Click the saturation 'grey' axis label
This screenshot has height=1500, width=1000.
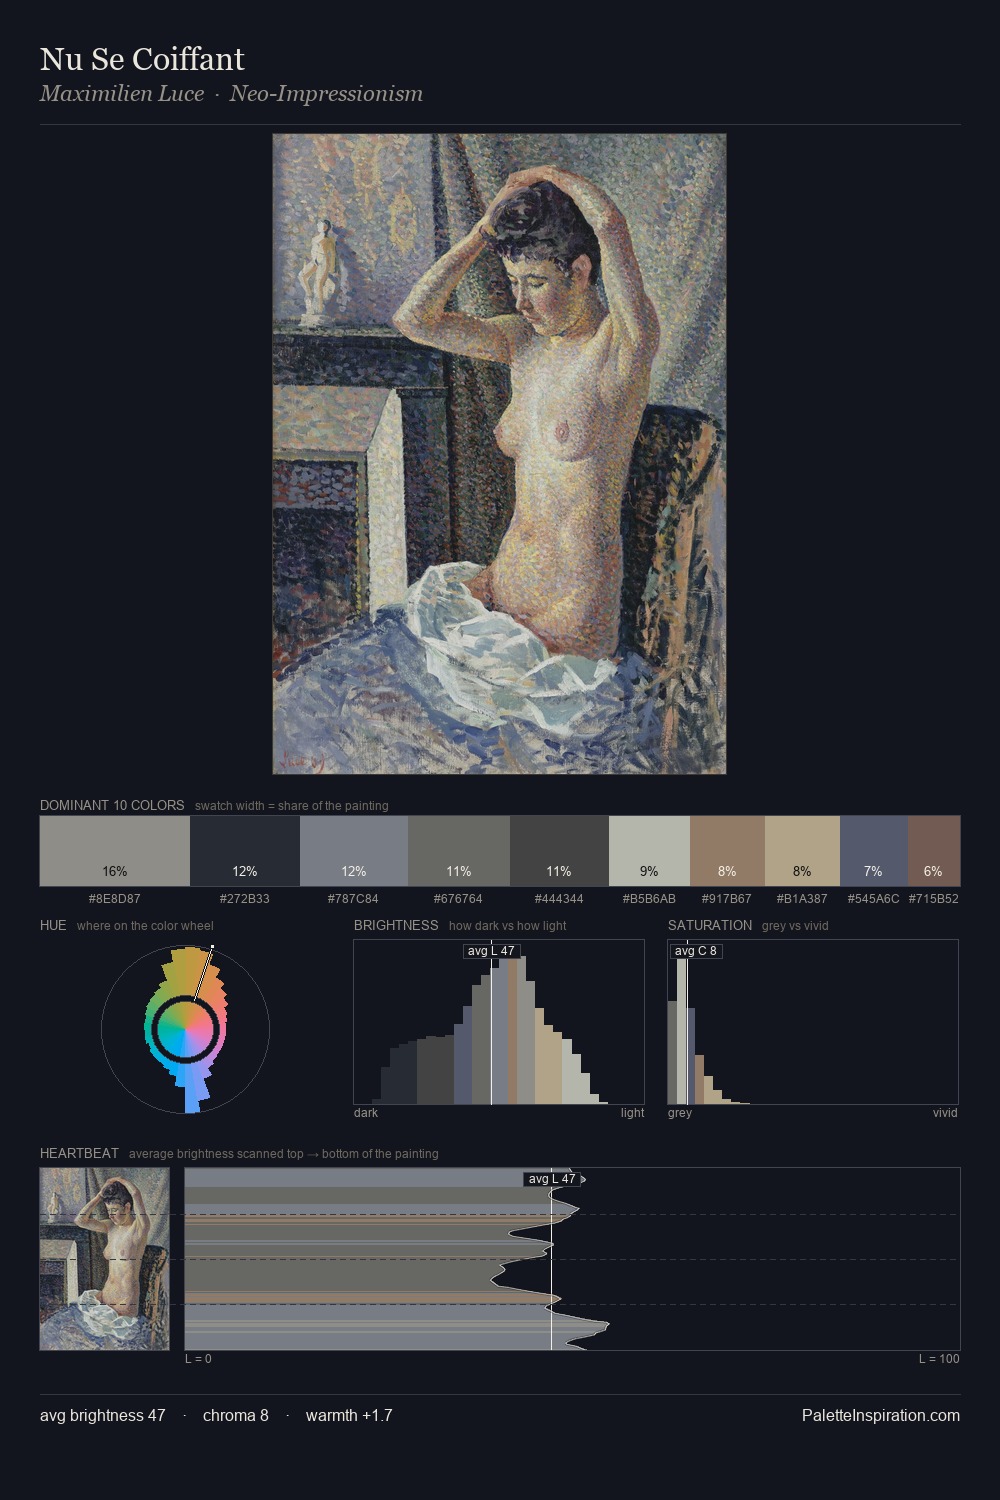pyautogui.click(x=680, y=1113)
